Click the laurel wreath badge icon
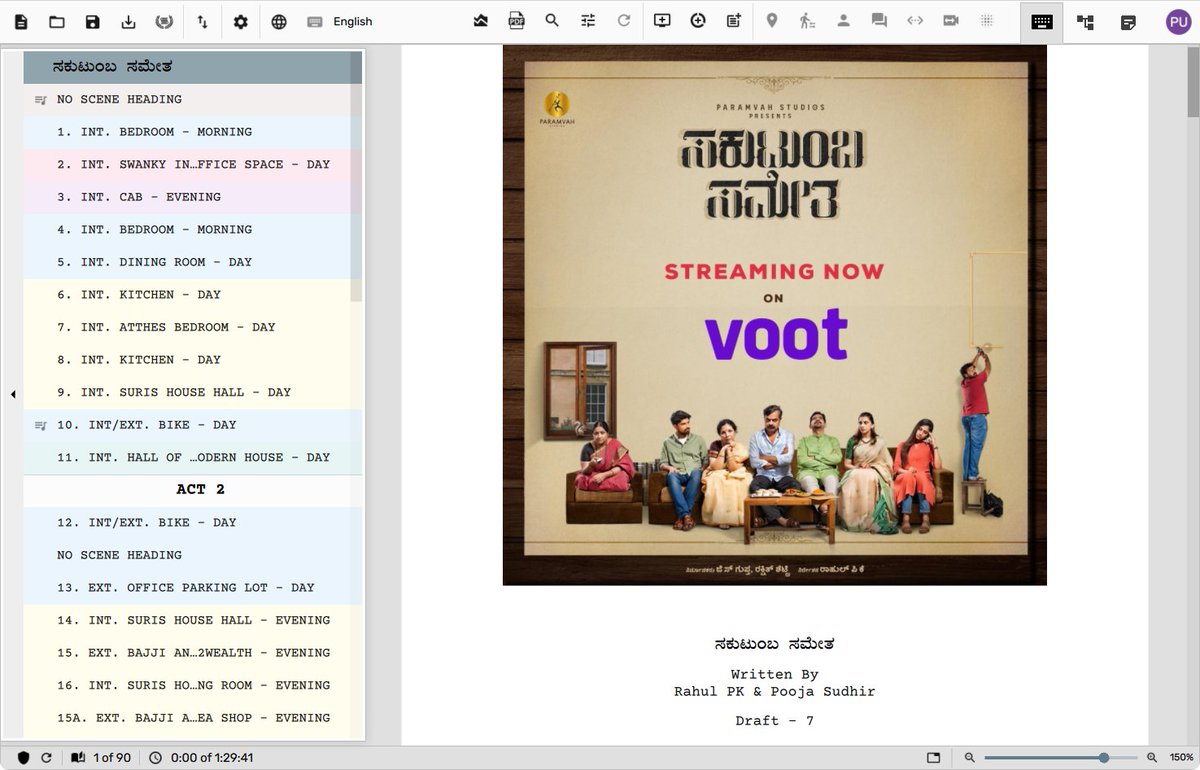 pyautogui.click(x=165, y=21)
